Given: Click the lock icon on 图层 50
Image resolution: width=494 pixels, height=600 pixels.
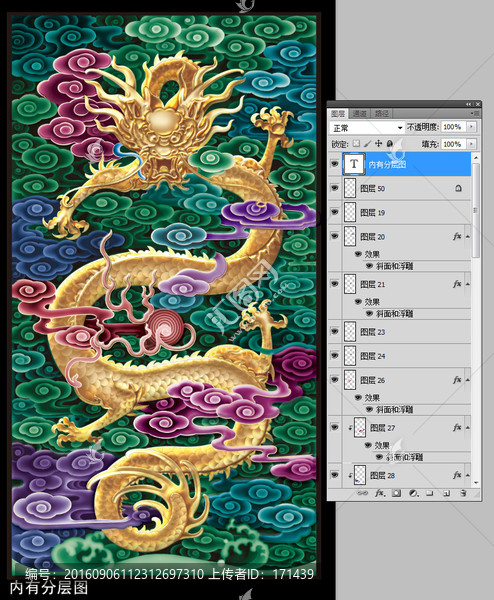Looking at the screenshot, I should coord(458,188).
